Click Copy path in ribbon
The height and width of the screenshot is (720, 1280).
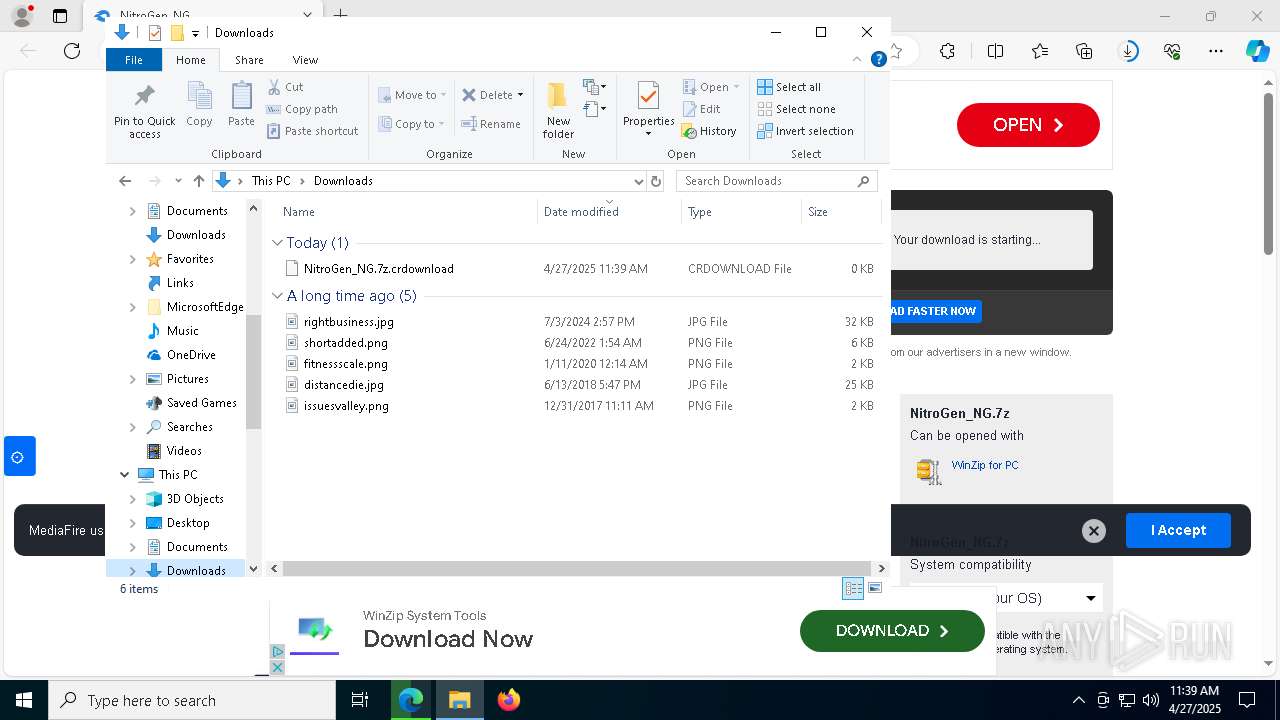click(x=302, y=109)
